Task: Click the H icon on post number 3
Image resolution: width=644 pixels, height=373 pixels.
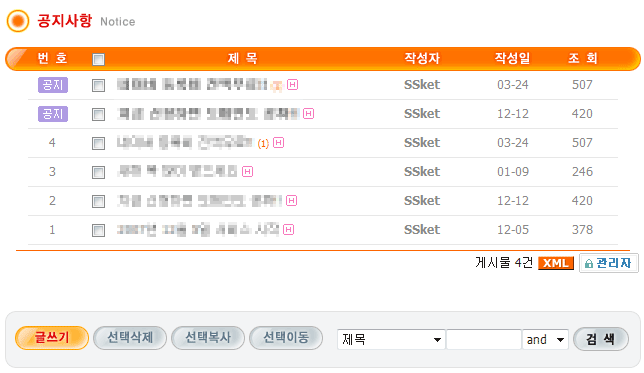Action: (x=247, y=171)
